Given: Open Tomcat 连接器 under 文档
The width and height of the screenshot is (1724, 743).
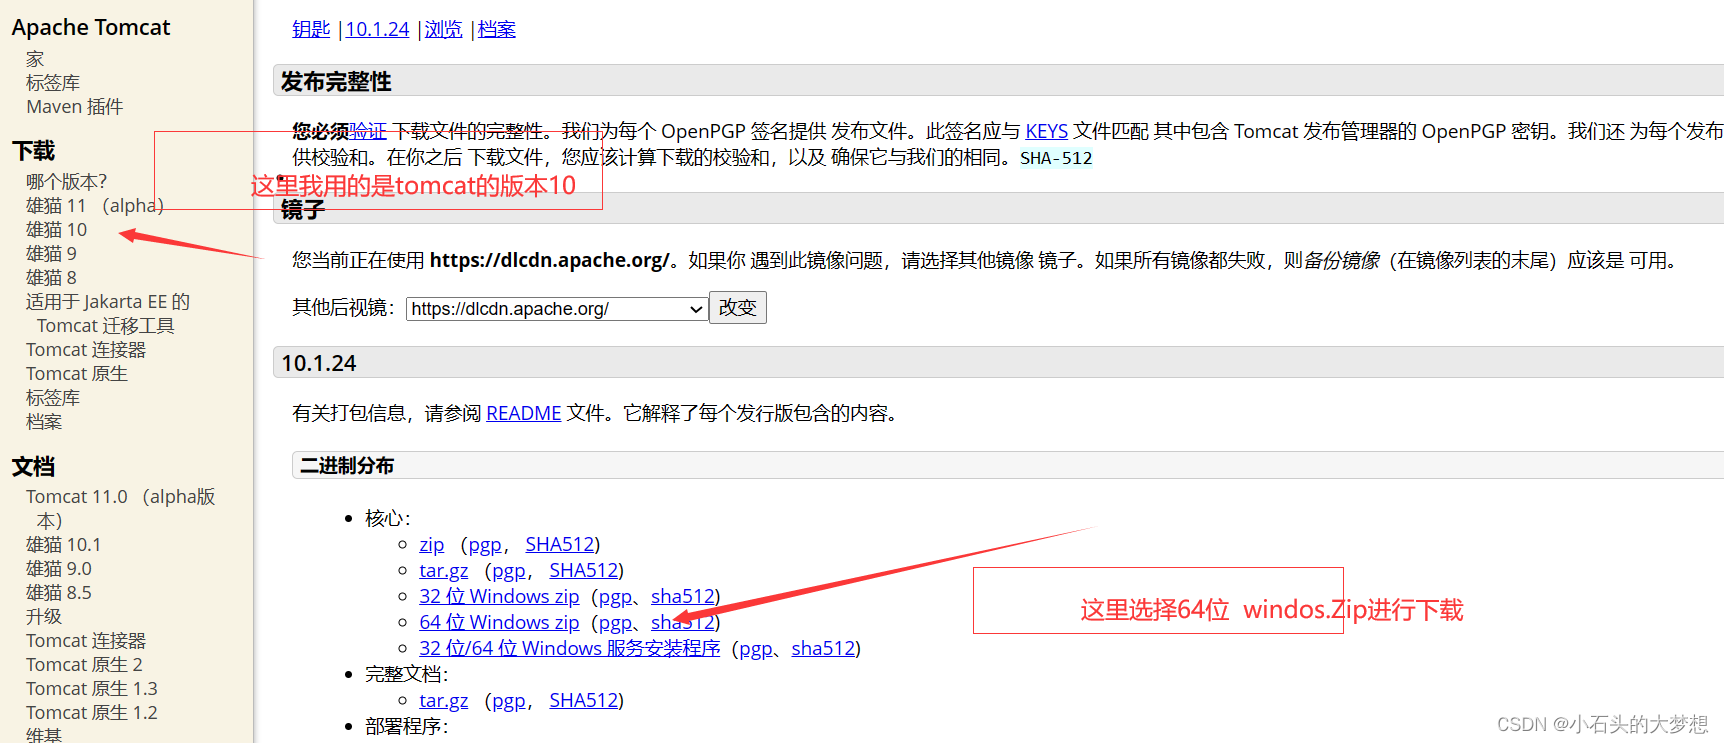Looking at the screenshot, I should pos(86,641).
